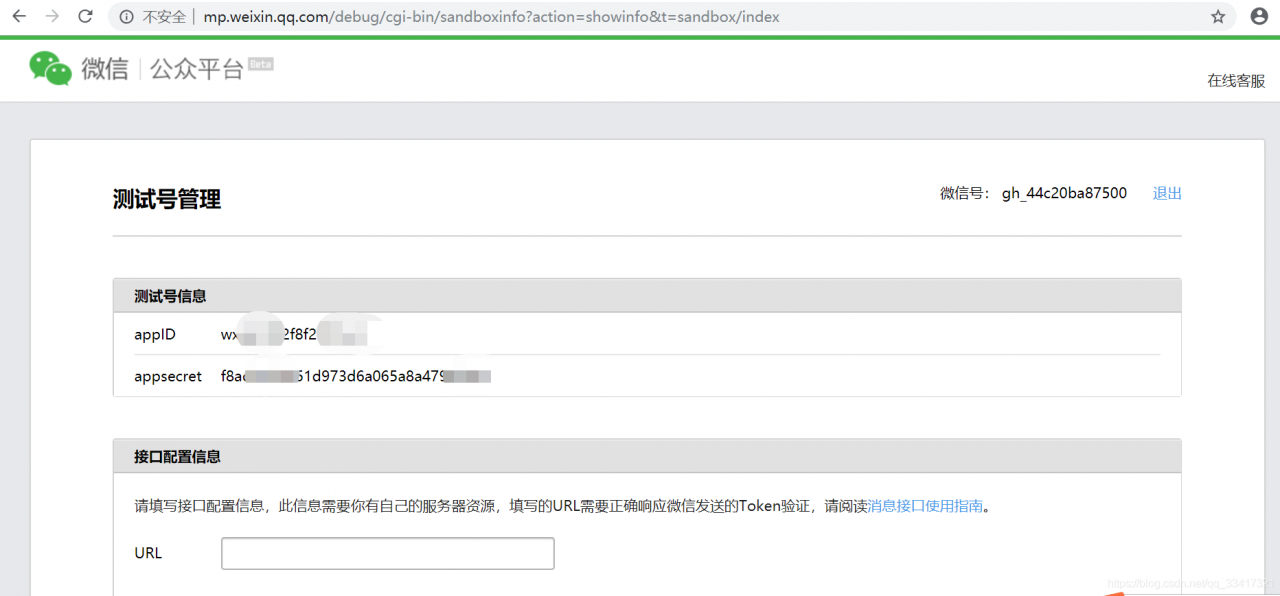The width and height of the screenshot is (1280, 596).
Task: Click into the URL input field
Action: (x=388, y=553)
